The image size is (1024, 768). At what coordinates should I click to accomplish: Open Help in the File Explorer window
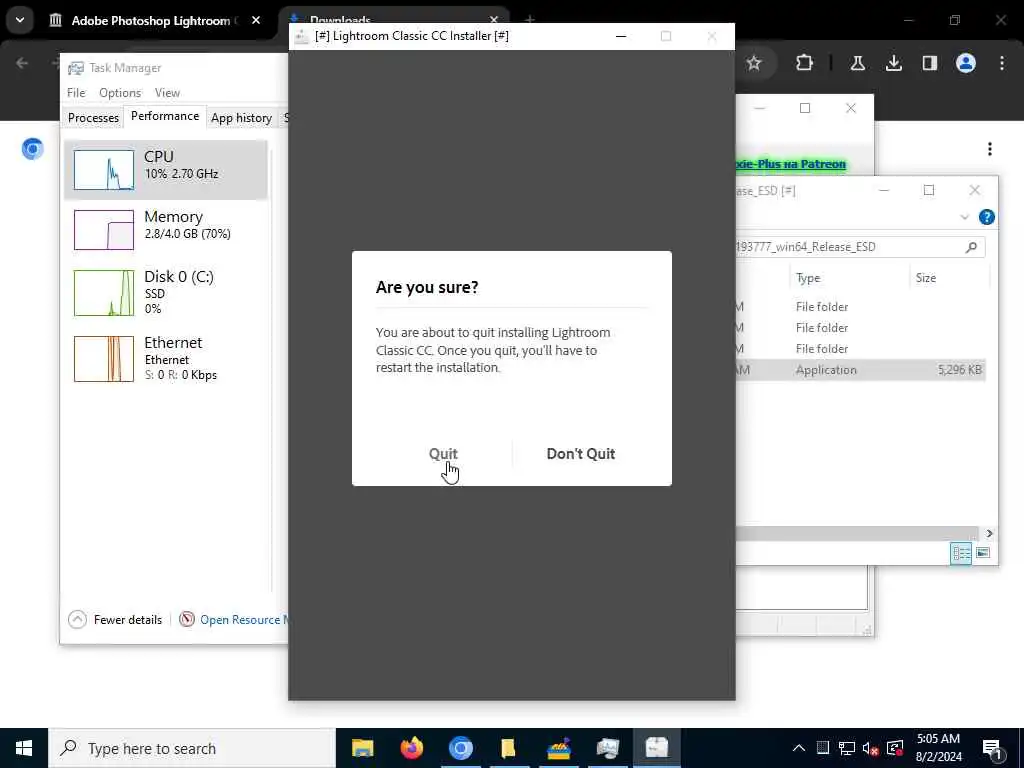pos(987,217)
